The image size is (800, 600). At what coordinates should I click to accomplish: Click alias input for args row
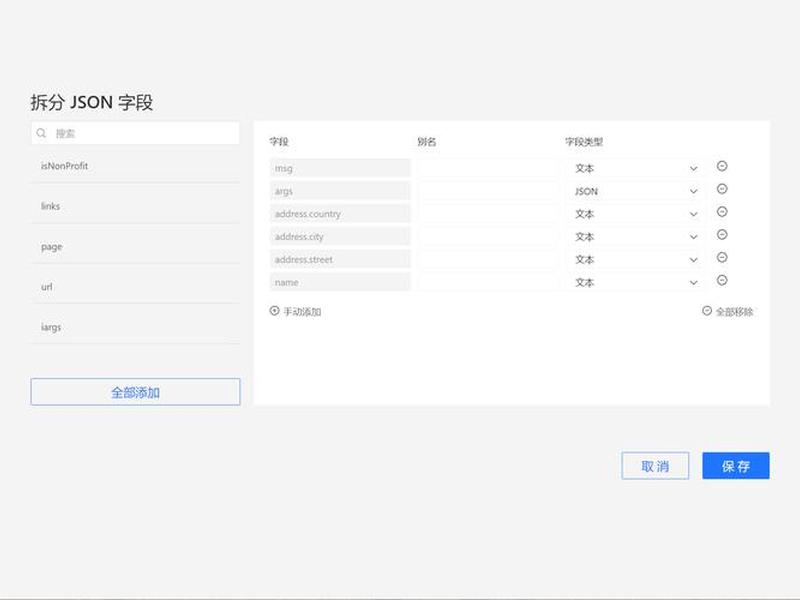tap(488, 191)
